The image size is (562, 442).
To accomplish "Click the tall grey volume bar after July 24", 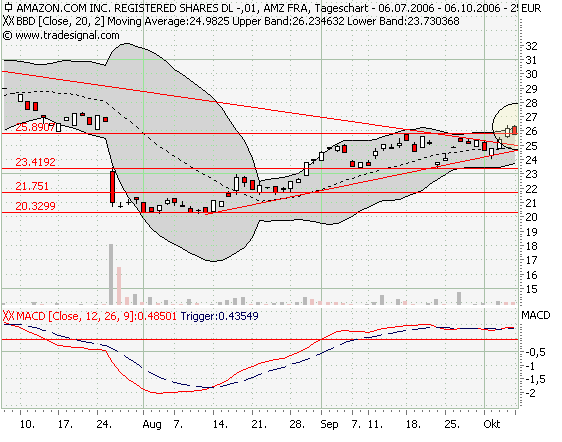I will [111, 274].
